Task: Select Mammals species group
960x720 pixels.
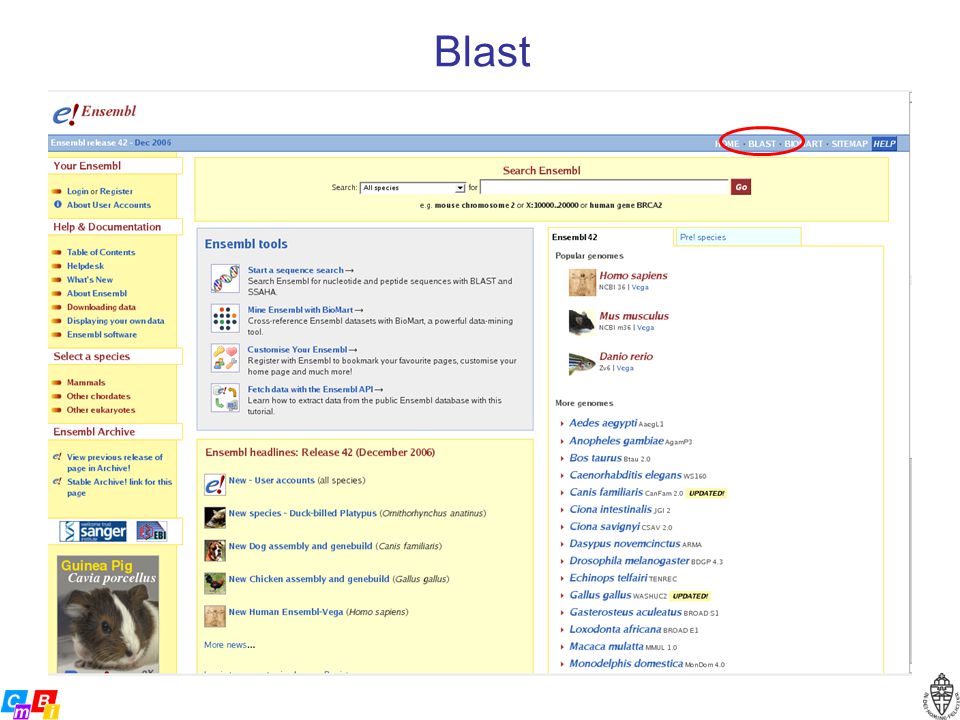Action: pos(86,383)
